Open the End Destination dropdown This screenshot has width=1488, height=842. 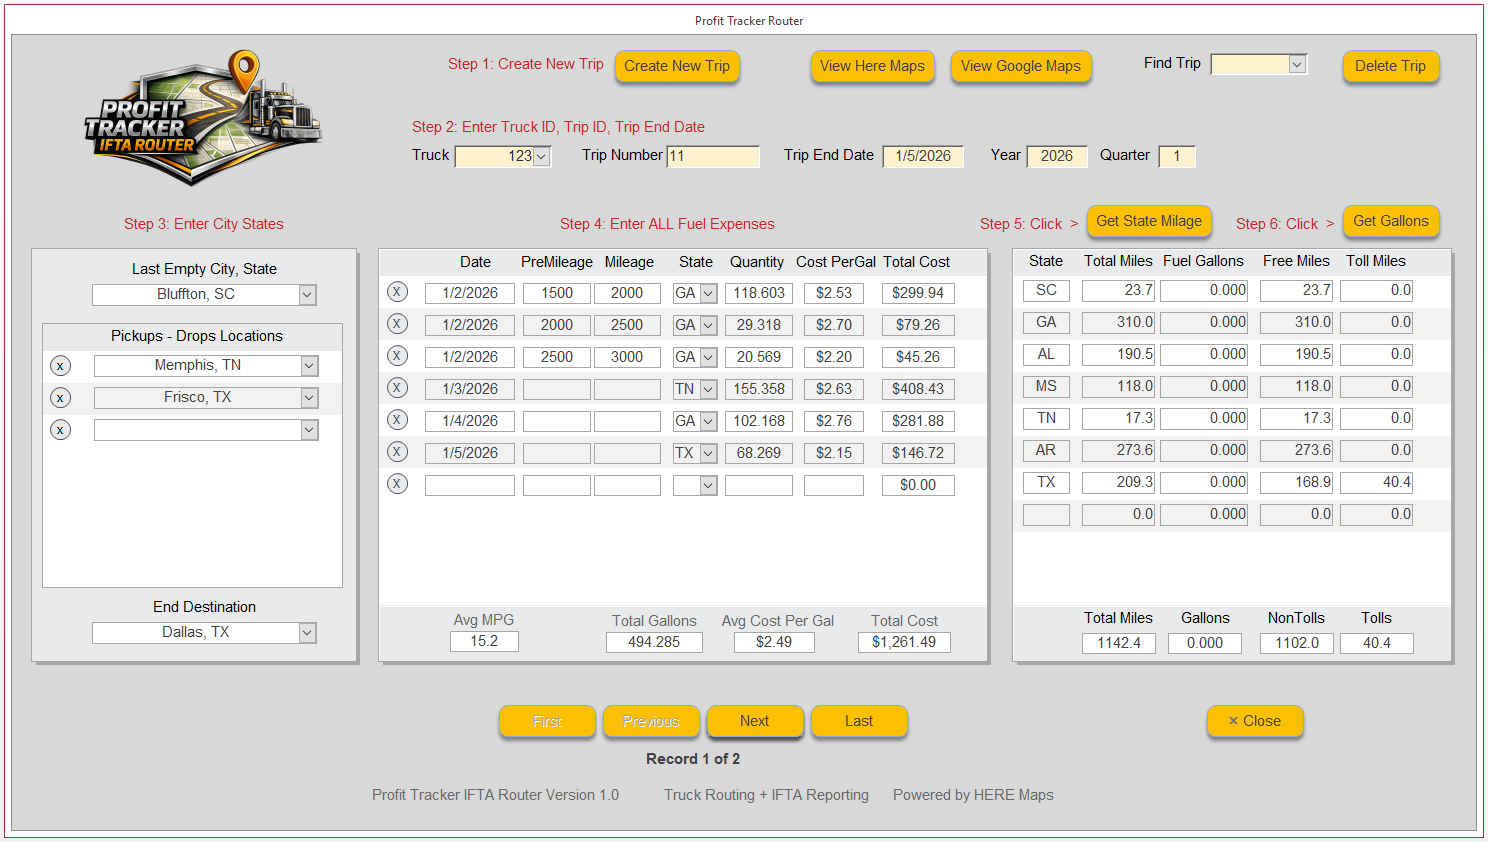click(308, 633)
